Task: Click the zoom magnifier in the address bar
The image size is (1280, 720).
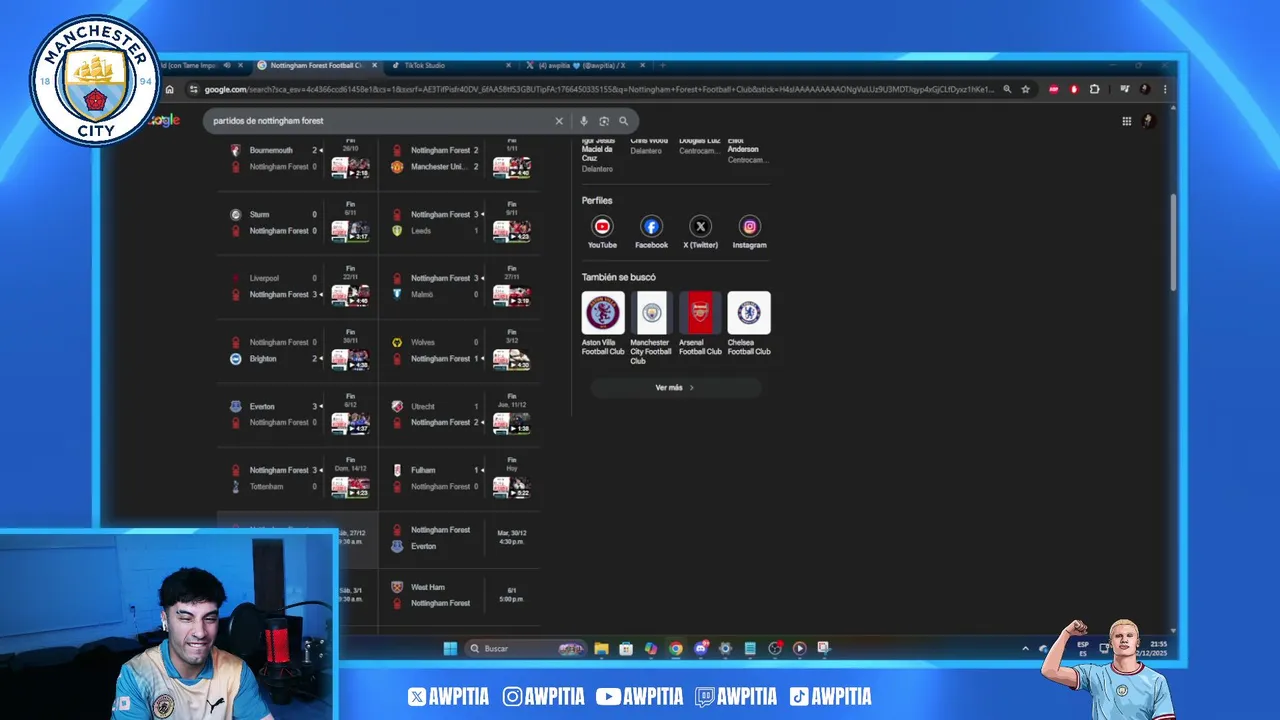Action: pos(1007,89)
